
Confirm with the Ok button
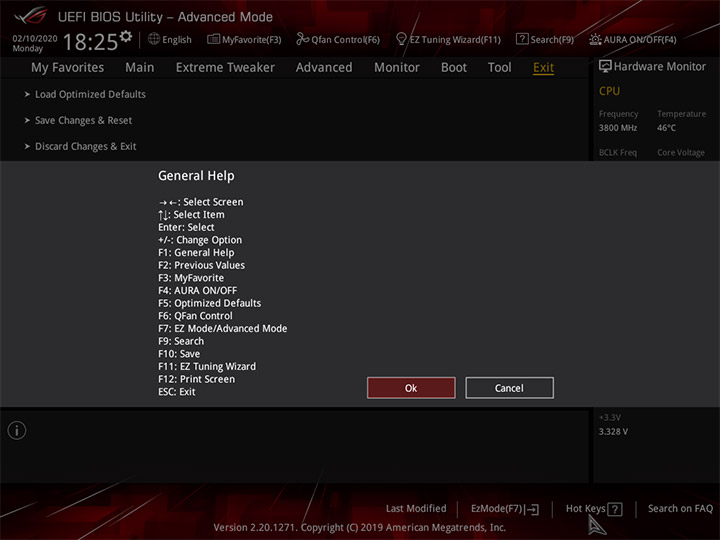pos(411,388)
